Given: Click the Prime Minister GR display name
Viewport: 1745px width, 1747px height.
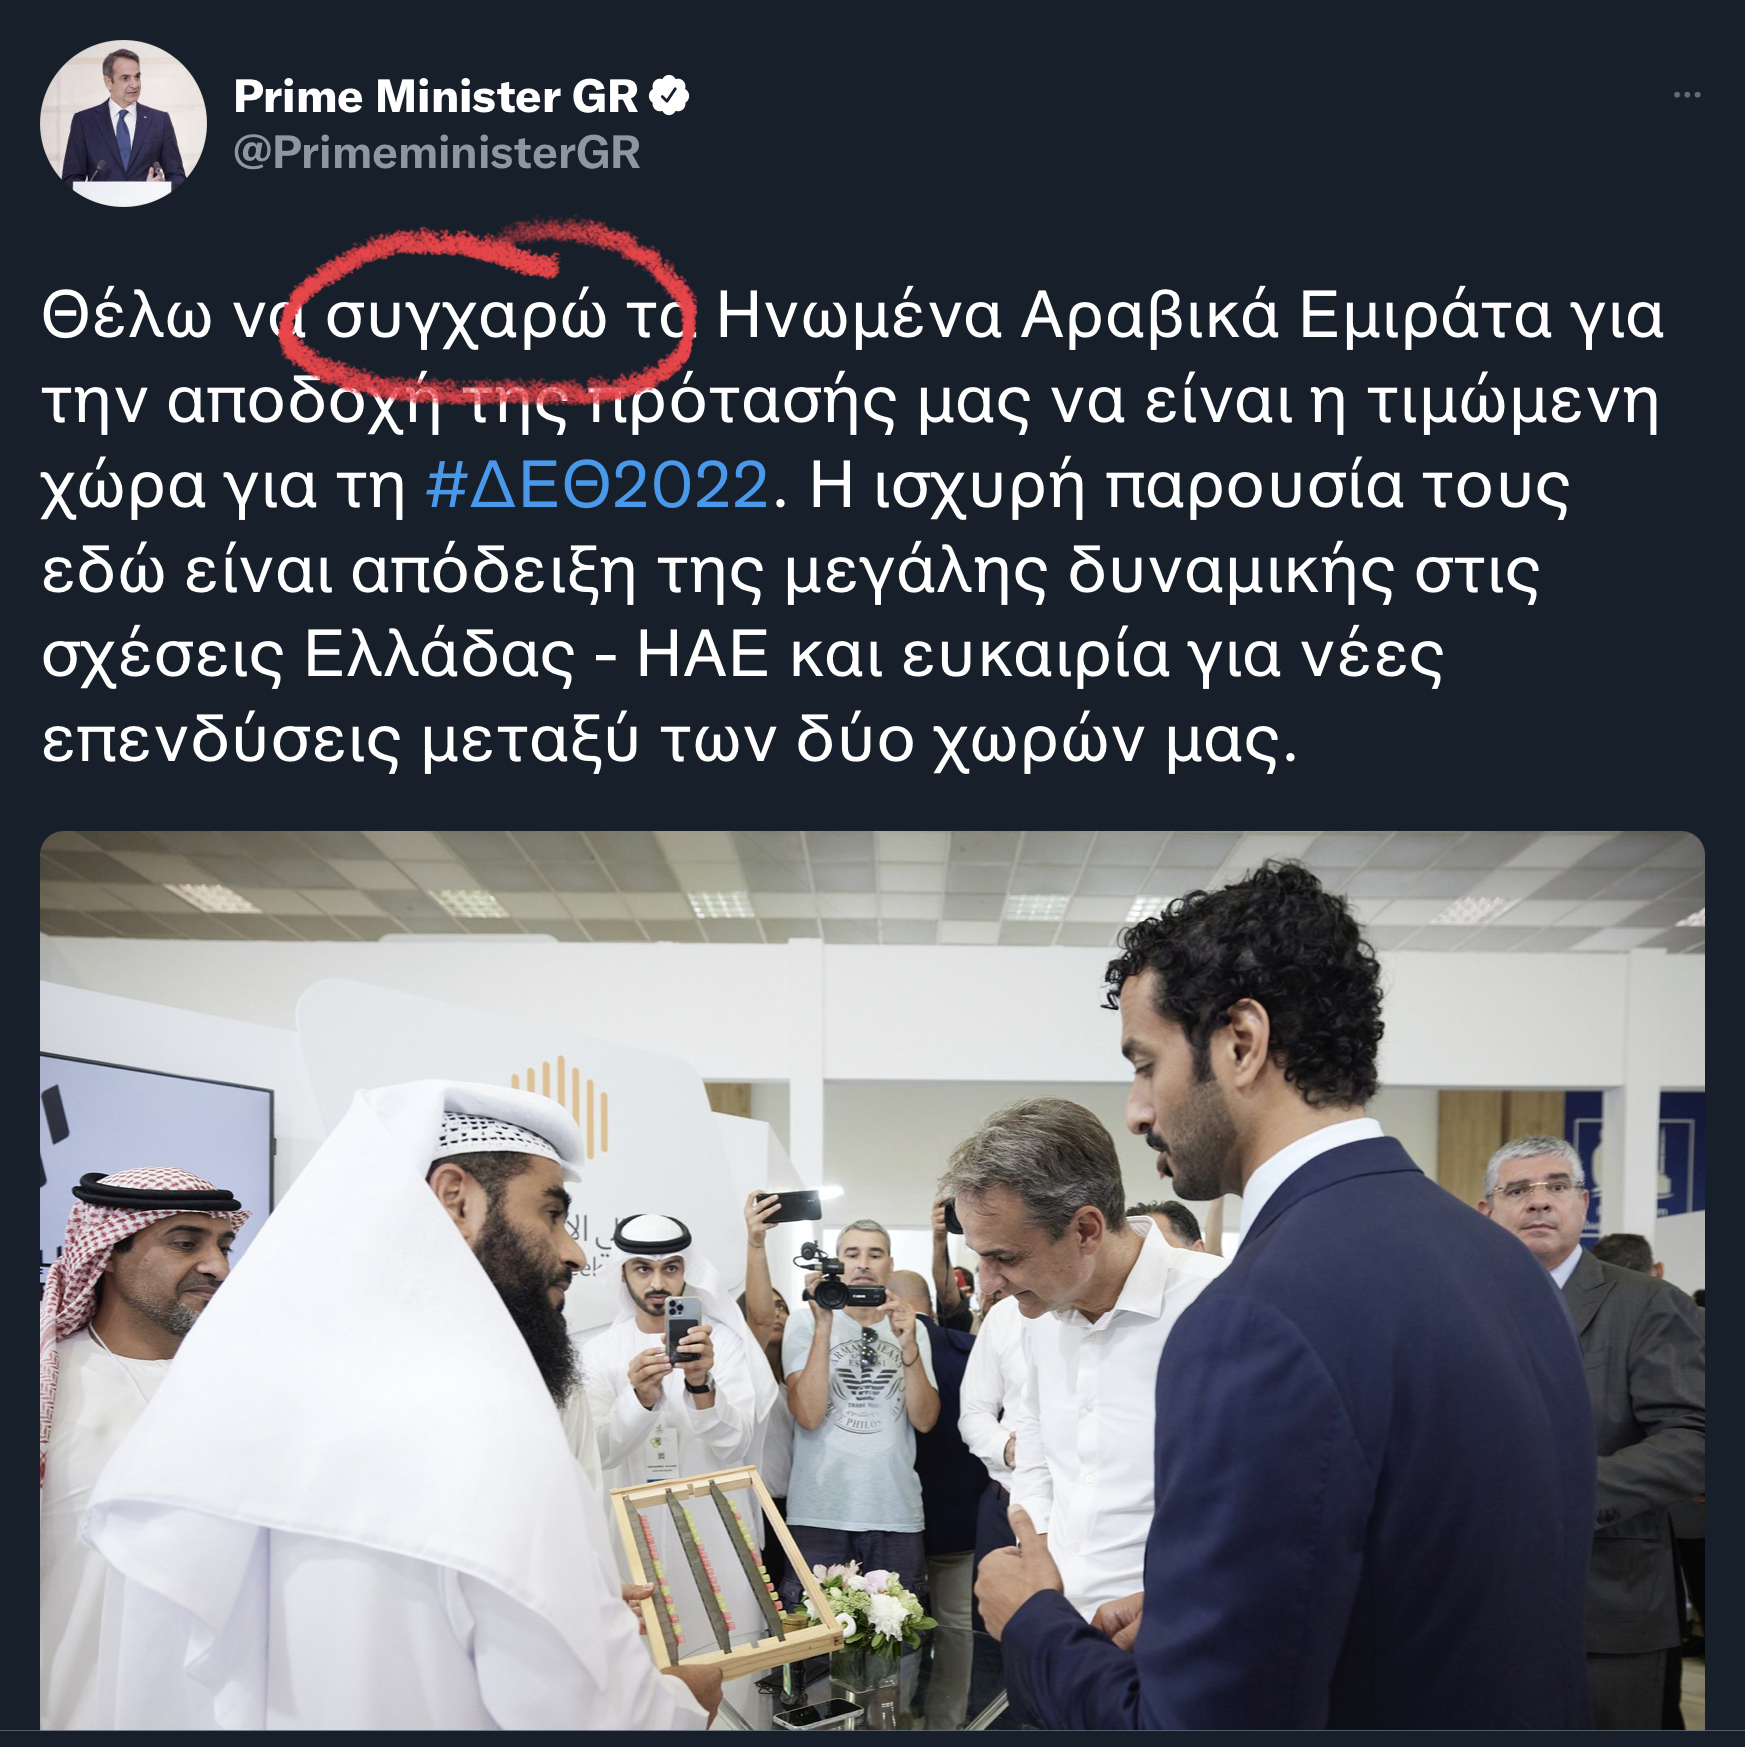Looking at the screenshot, I should pyautogui.click(x=435, y=97).
